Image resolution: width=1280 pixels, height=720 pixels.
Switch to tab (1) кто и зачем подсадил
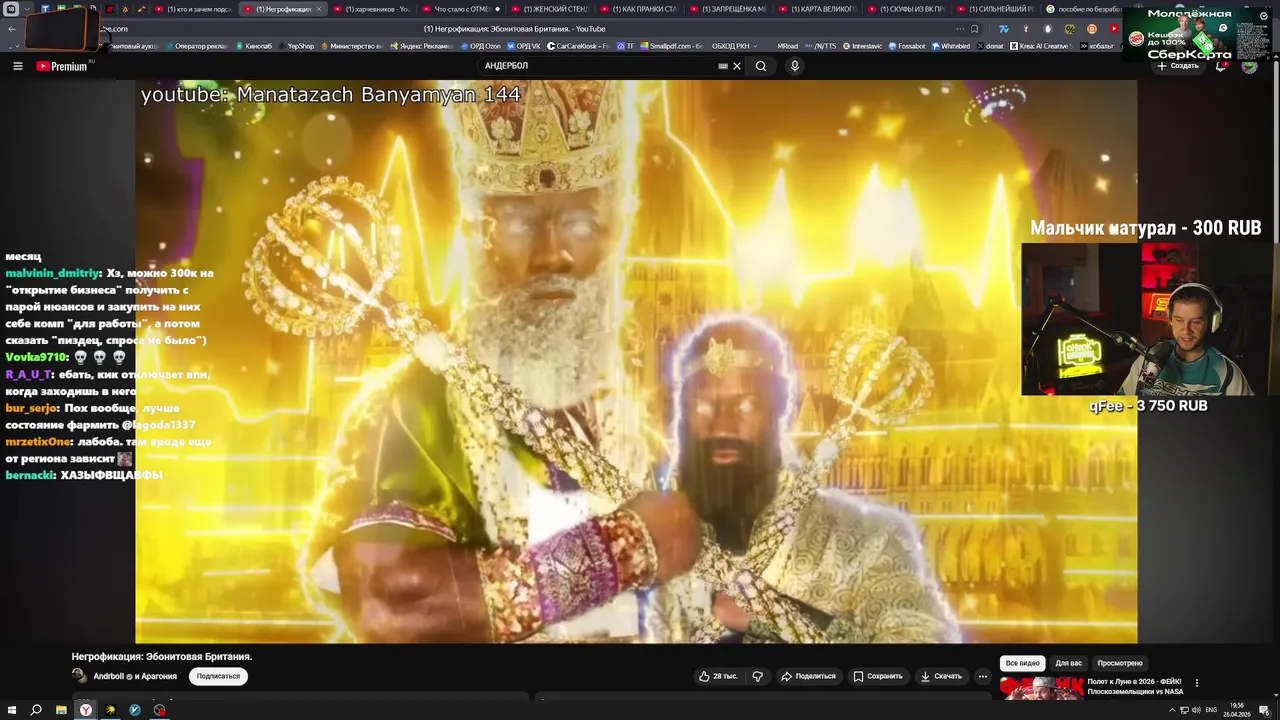[x=191, y=9]
